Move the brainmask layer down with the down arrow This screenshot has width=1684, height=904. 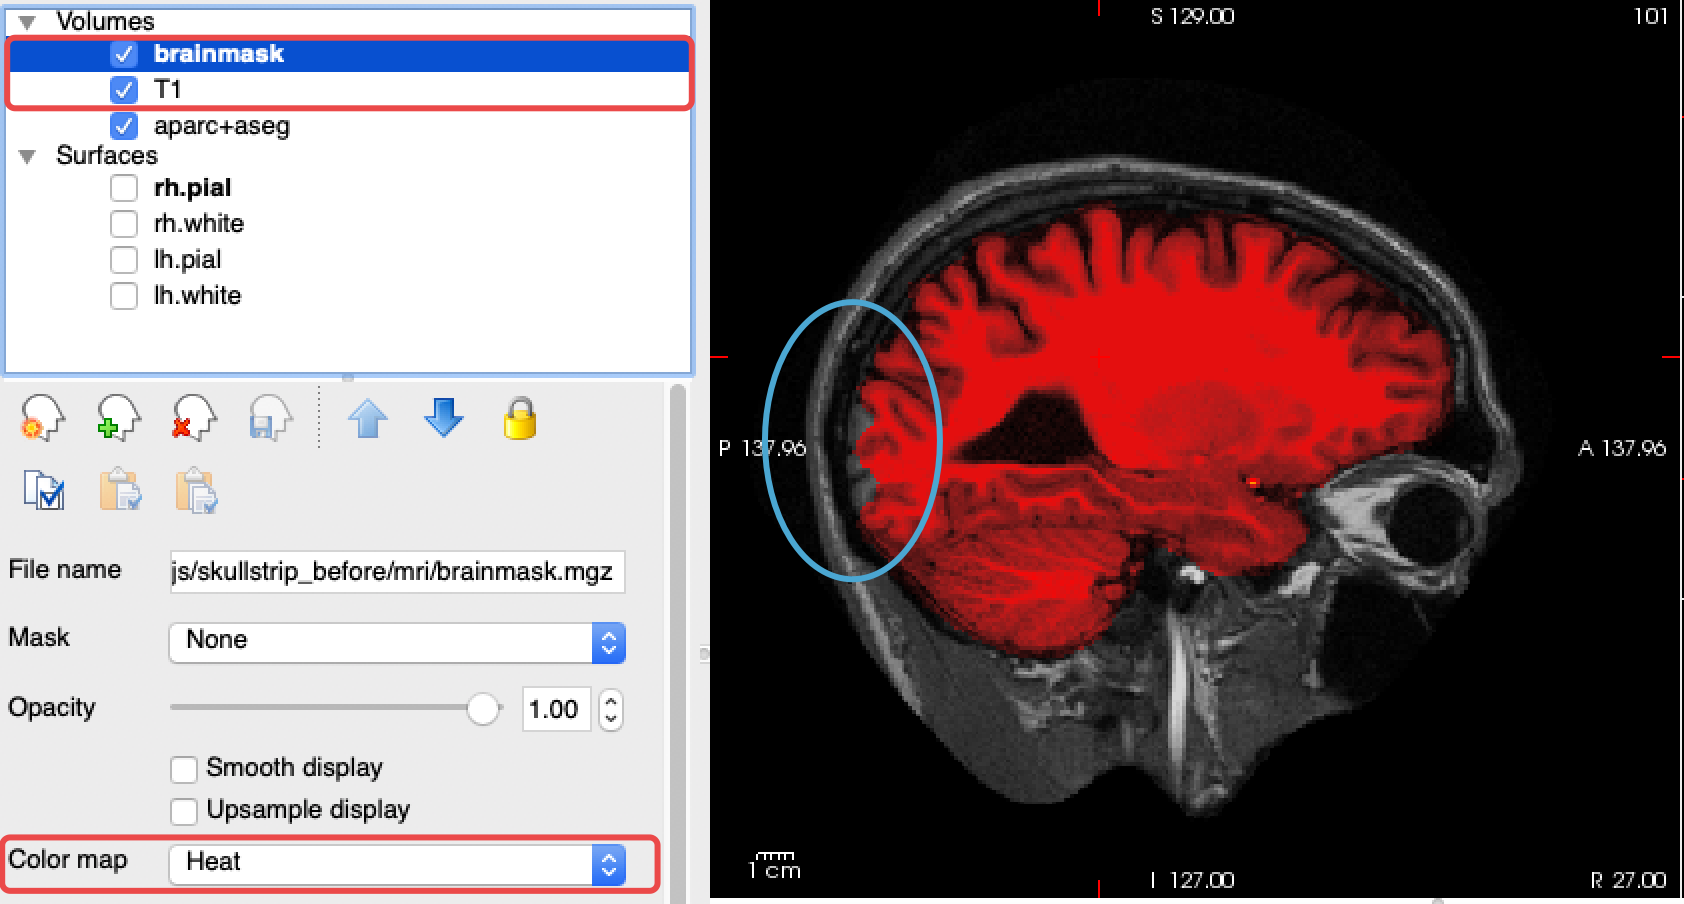[x=443, y=420]
